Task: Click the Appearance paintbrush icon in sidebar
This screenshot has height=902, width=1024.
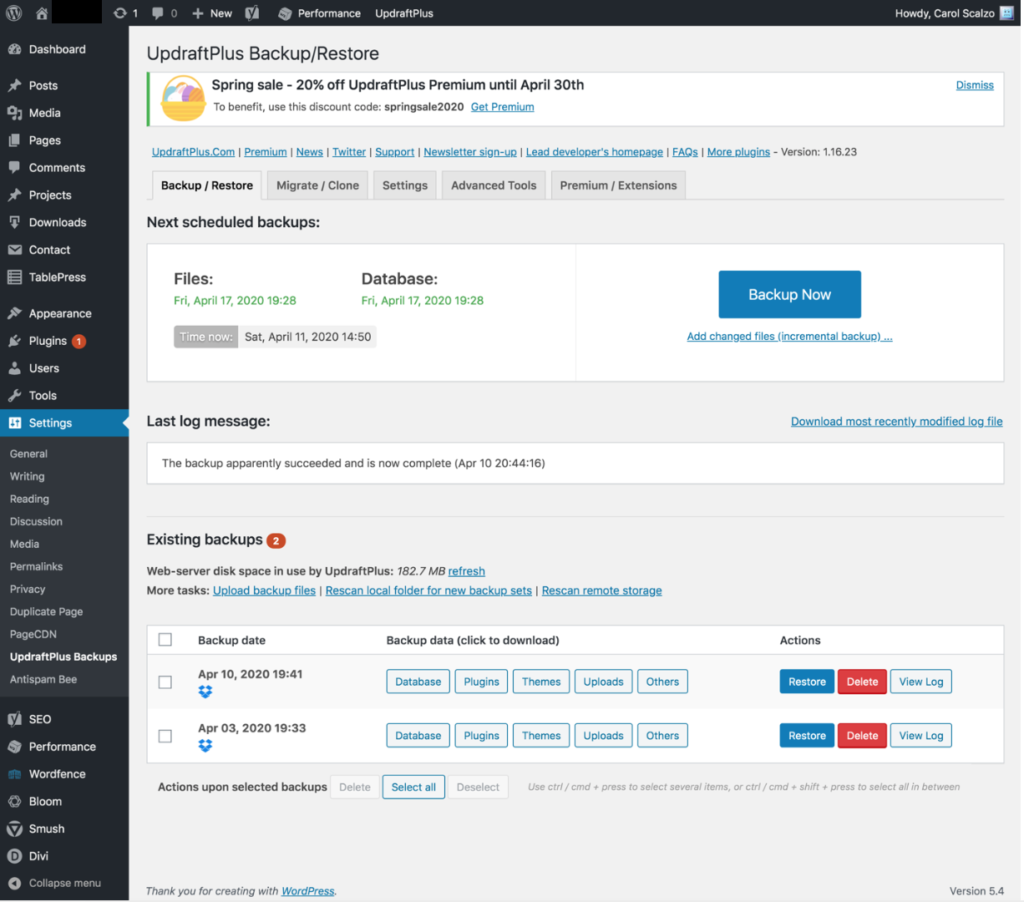Action: pyautogui.click(x=14, y=314)
